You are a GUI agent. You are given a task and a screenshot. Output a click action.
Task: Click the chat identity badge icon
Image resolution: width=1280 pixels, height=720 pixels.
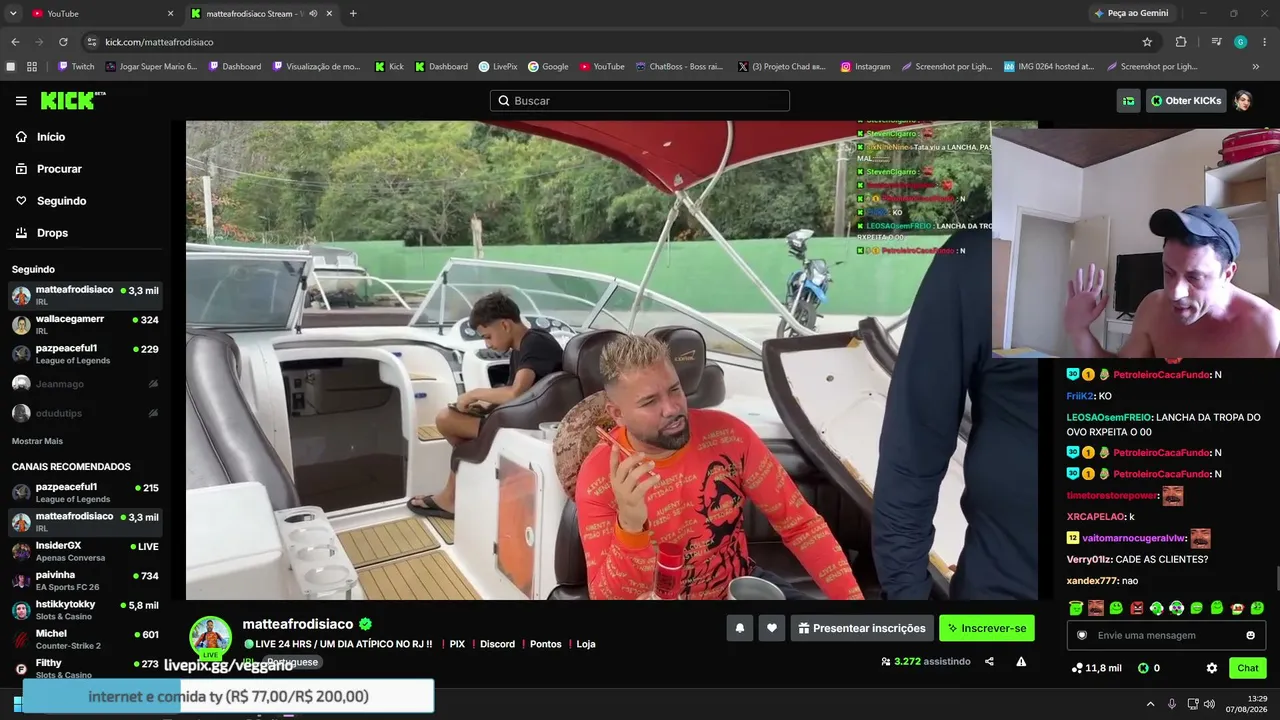point(1082,635)
